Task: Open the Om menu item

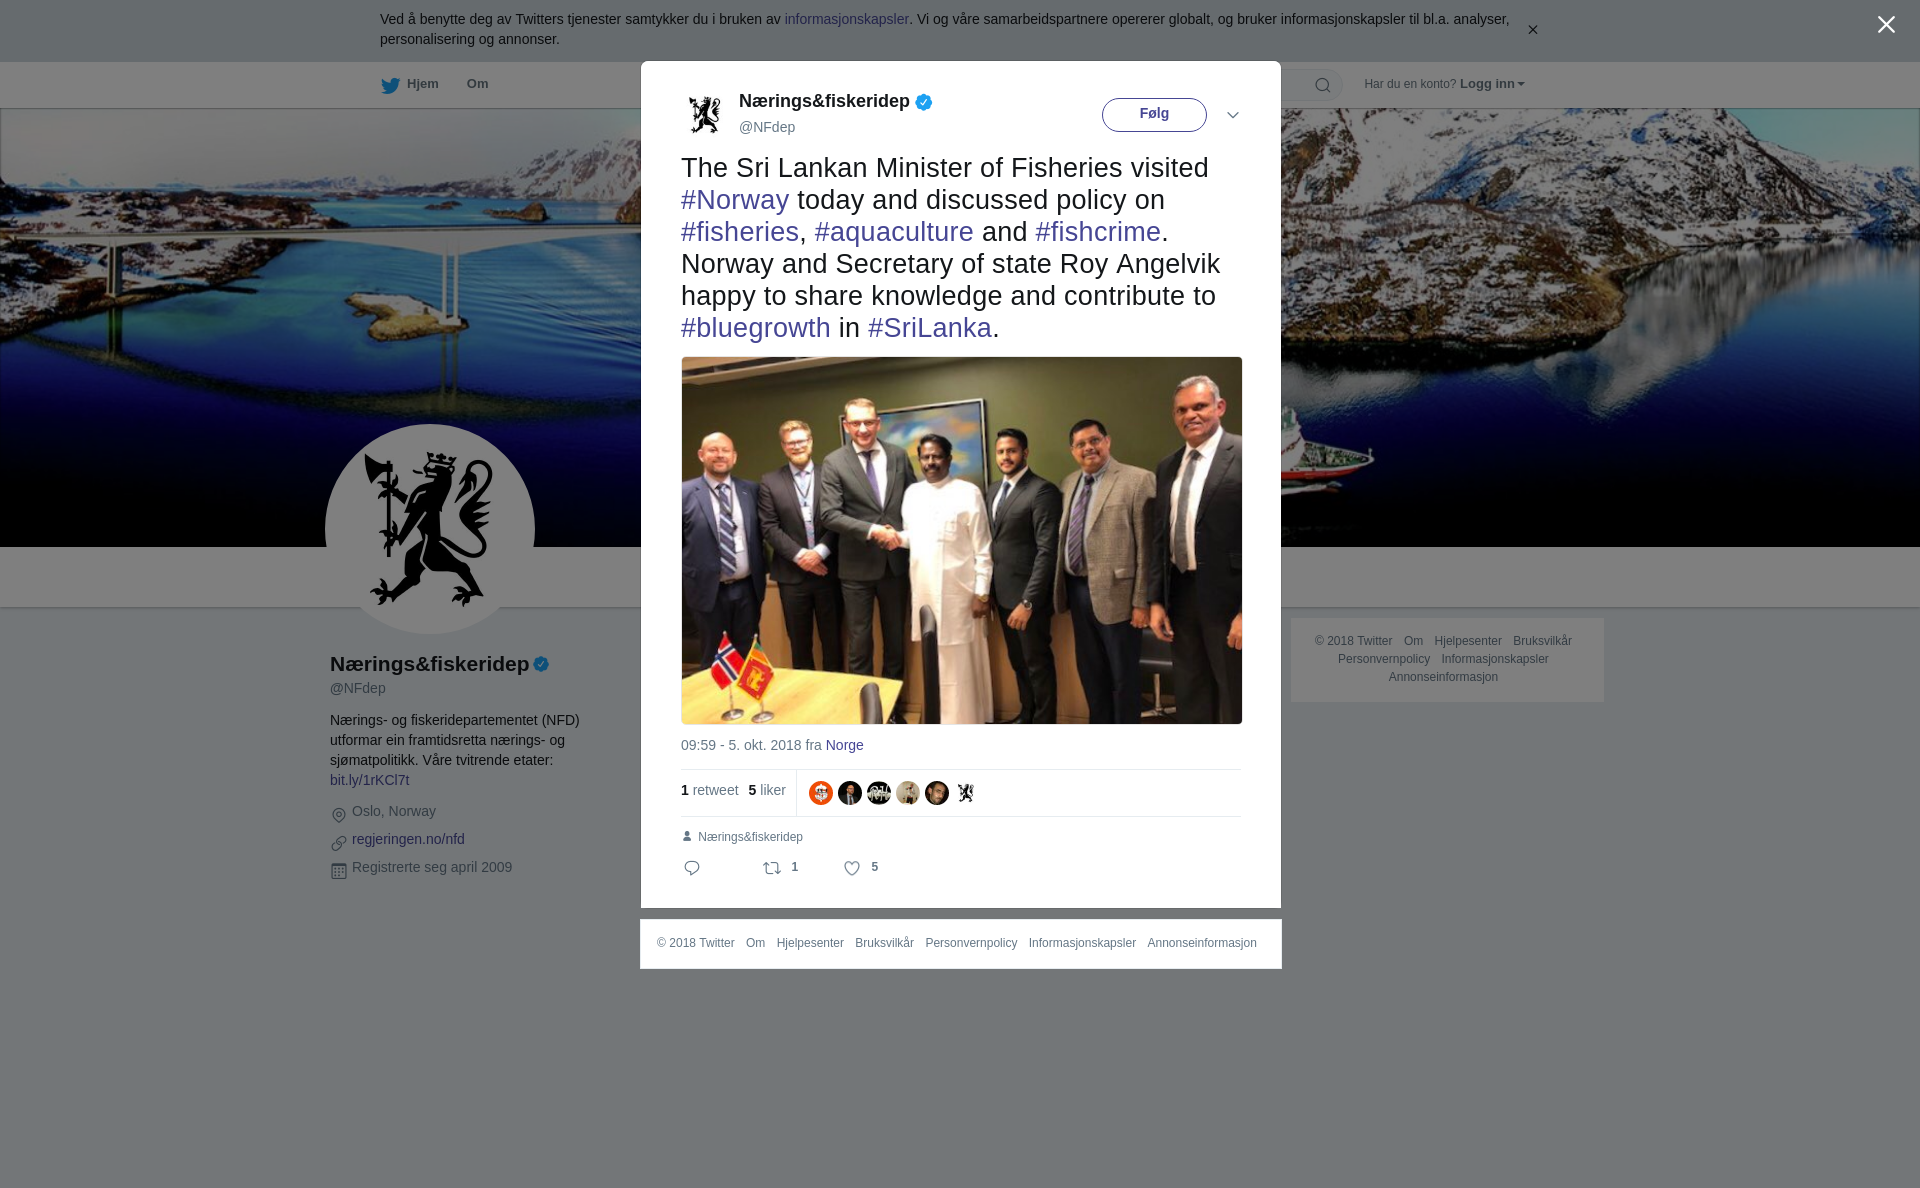Action: (x=477, y=84)
